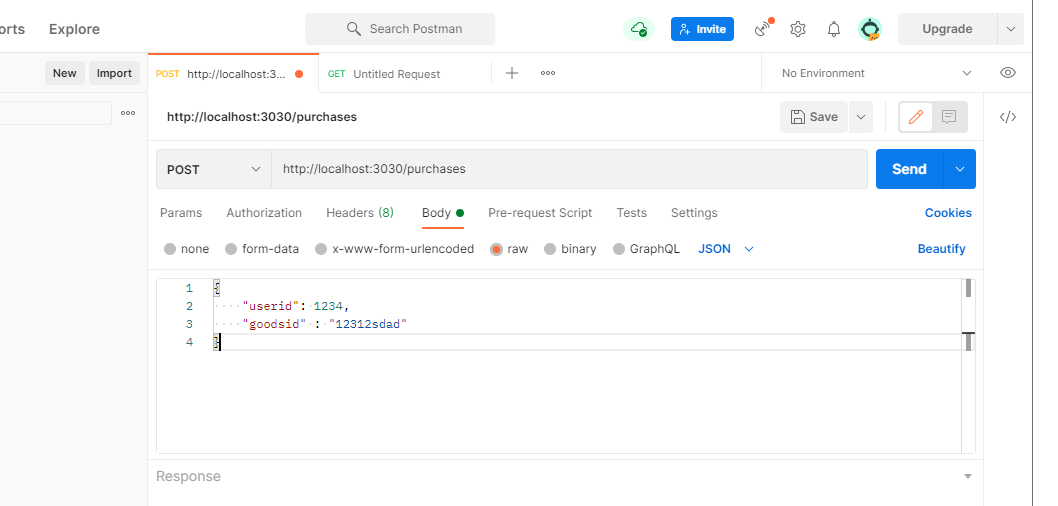Open the satellite capture requests icon
The width and height of the screenshot is (1058, 506).
(764, 28)
